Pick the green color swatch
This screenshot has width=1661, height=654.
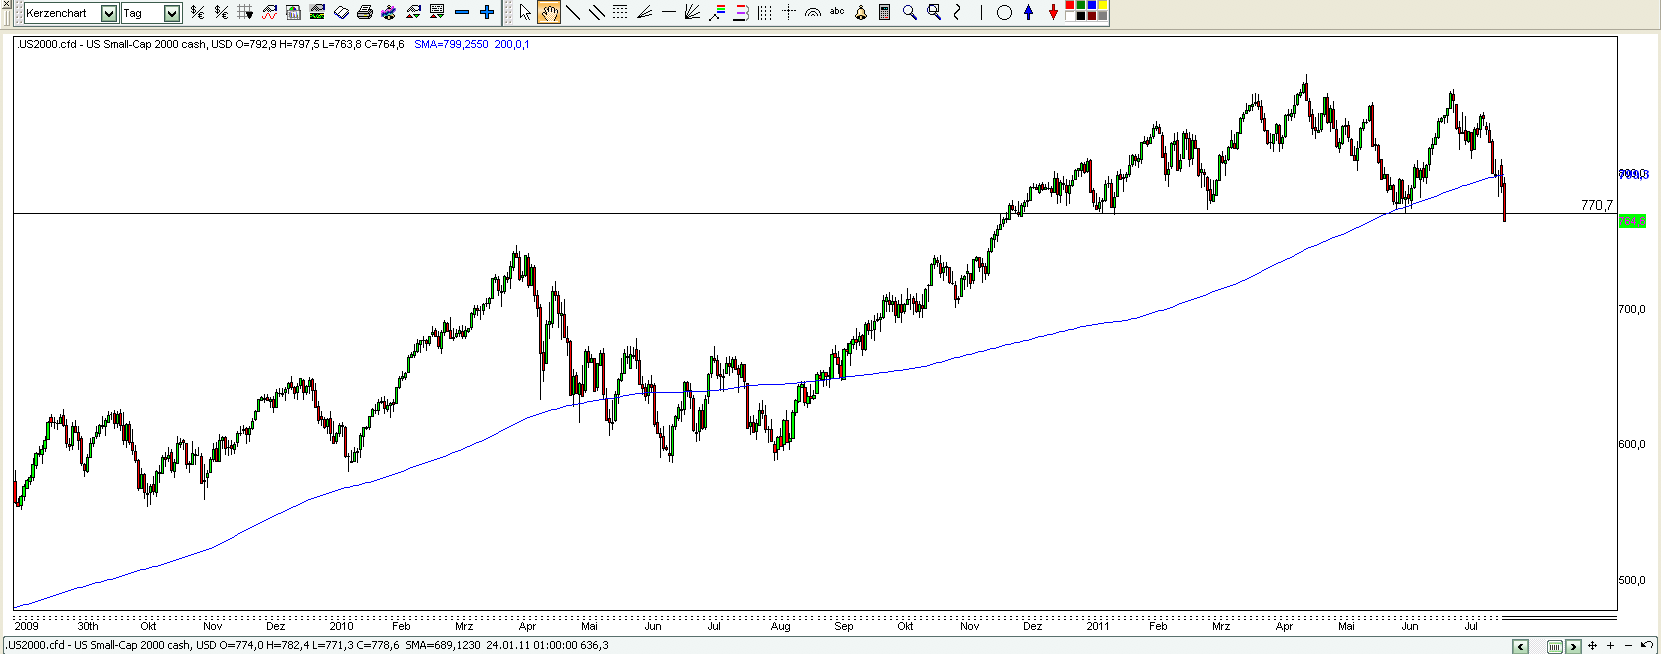(1080, 6)
